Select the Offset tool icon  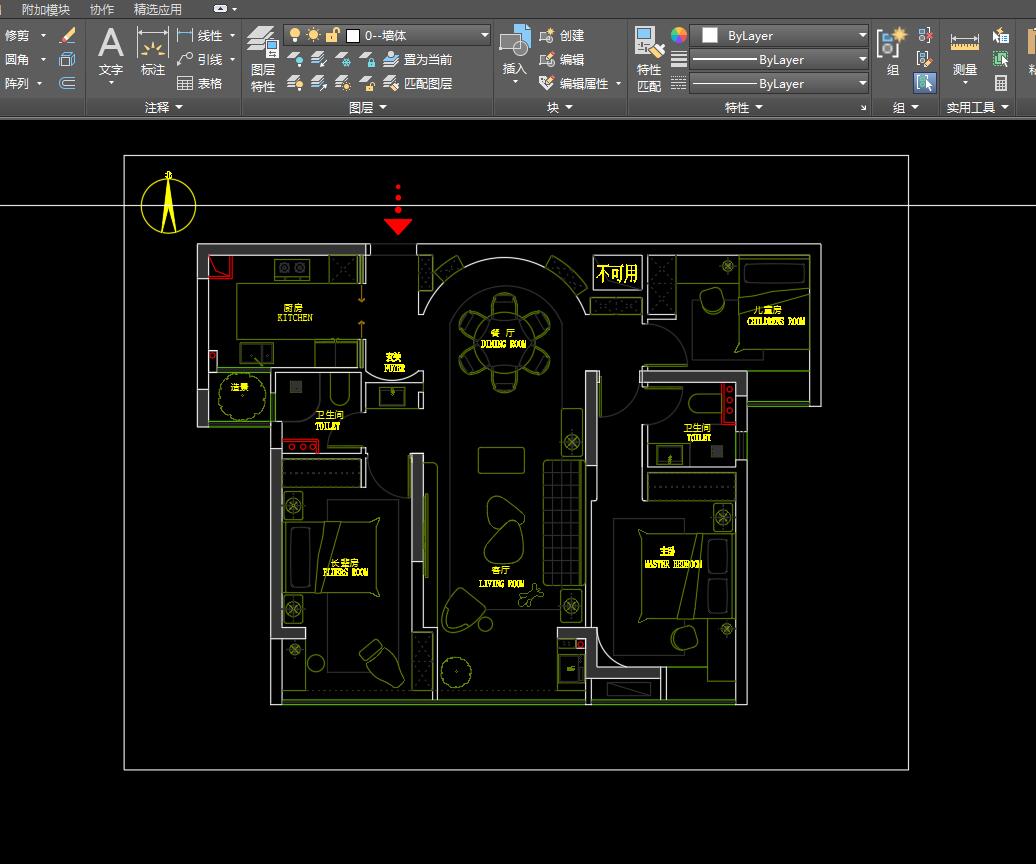pos(67,83)
